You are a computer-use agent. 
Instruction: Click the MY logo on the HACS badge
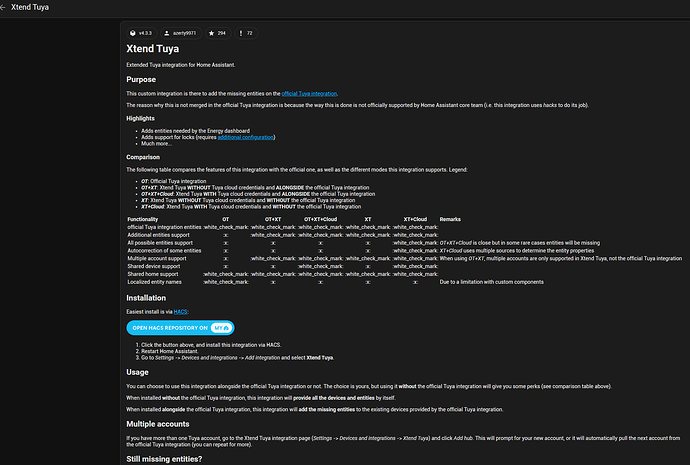pos(222,327)
